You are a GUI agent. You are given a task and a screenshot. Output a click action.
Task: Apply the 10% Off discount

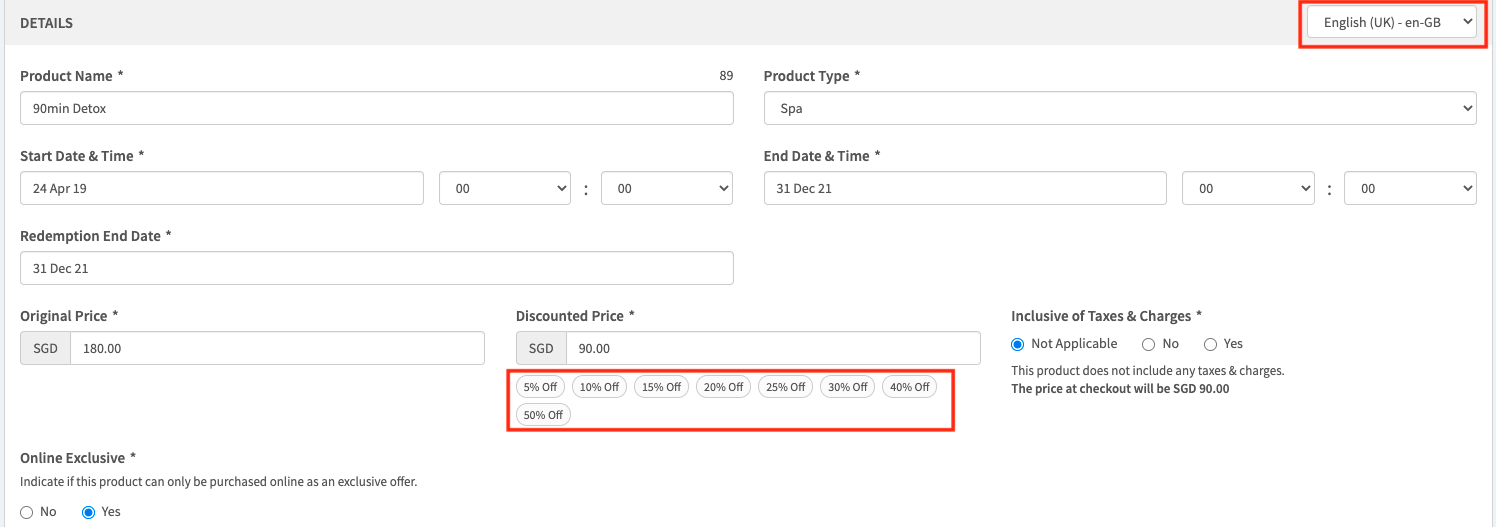coord(600,387)
